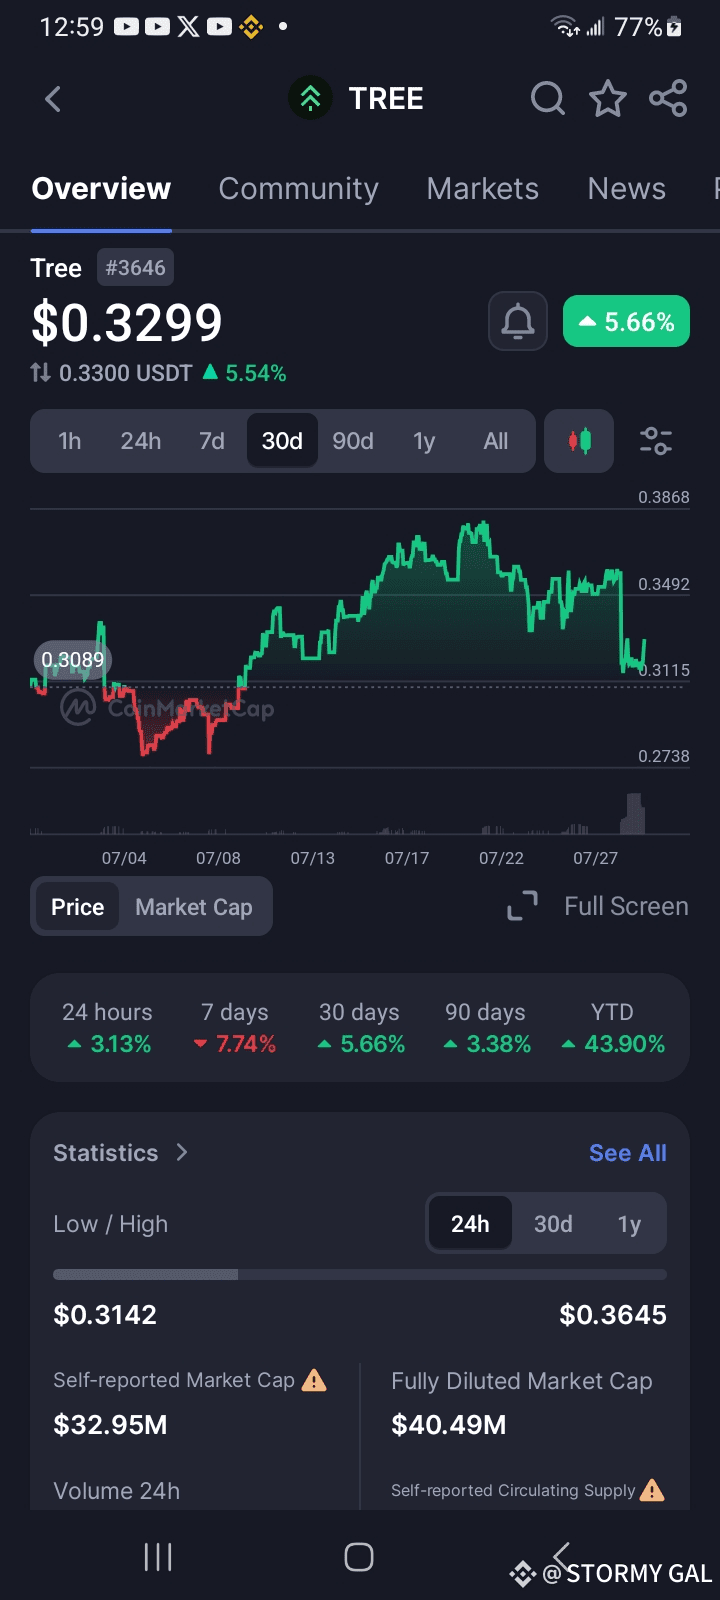Open Android recent apps button
720x1600 pixels.
[x=158, y=1557]
